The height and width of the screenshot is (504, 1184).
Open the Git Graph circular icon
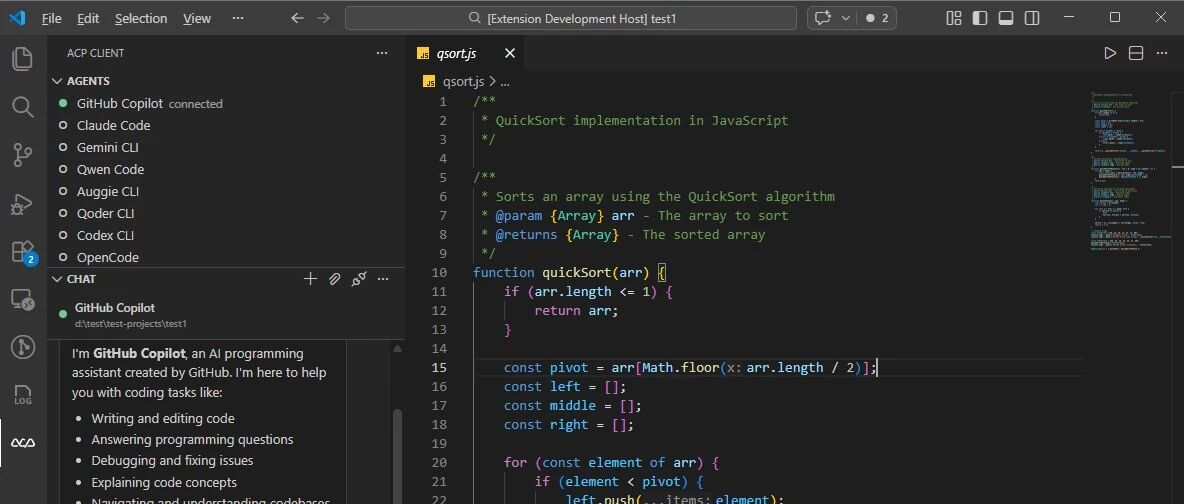(23, 348)
